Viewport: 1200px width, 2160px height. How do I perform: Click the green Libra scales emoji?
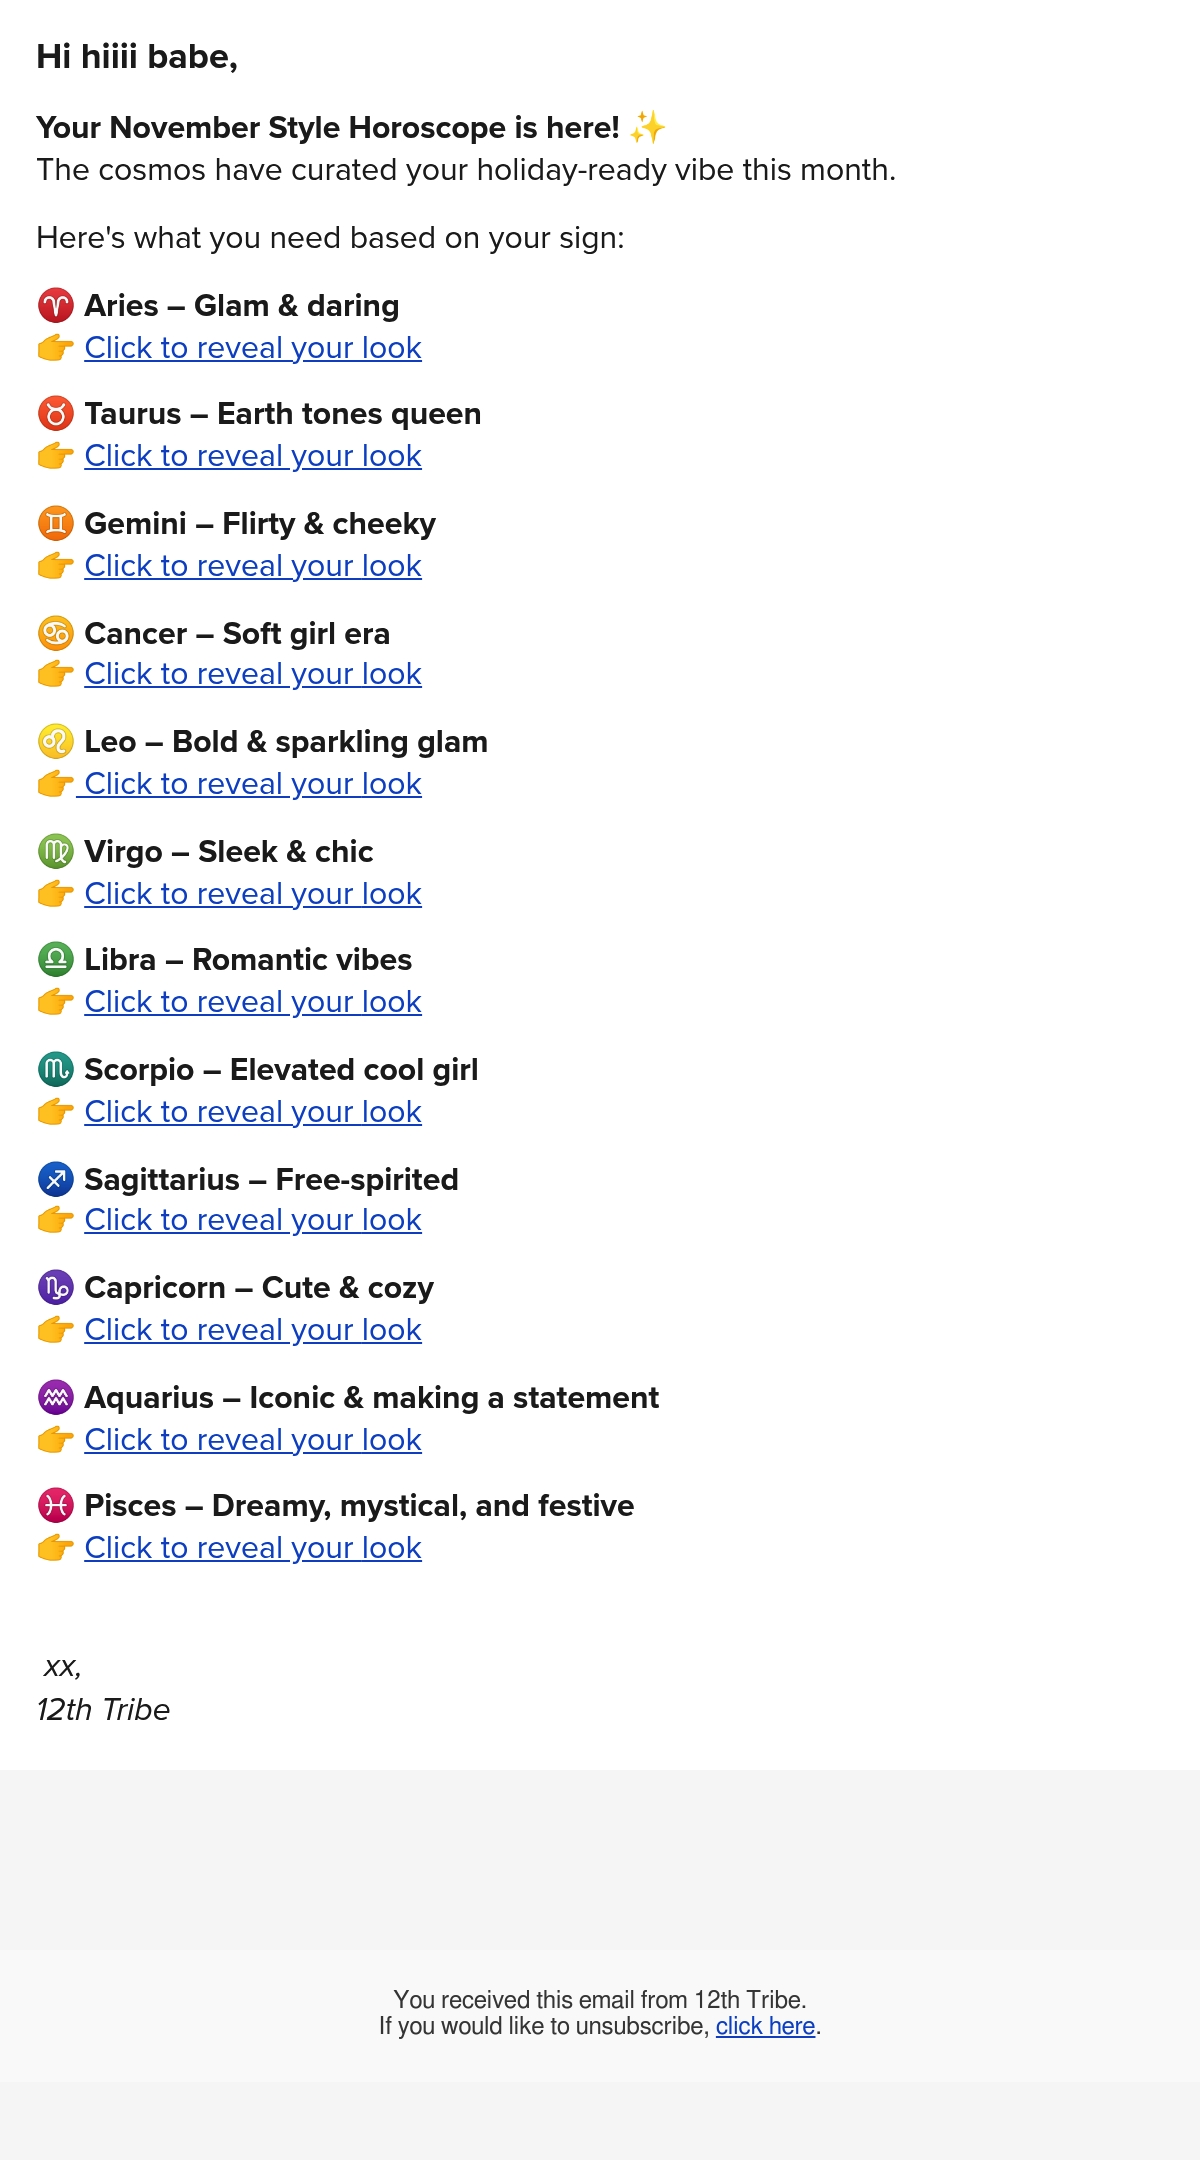[56, 959]
